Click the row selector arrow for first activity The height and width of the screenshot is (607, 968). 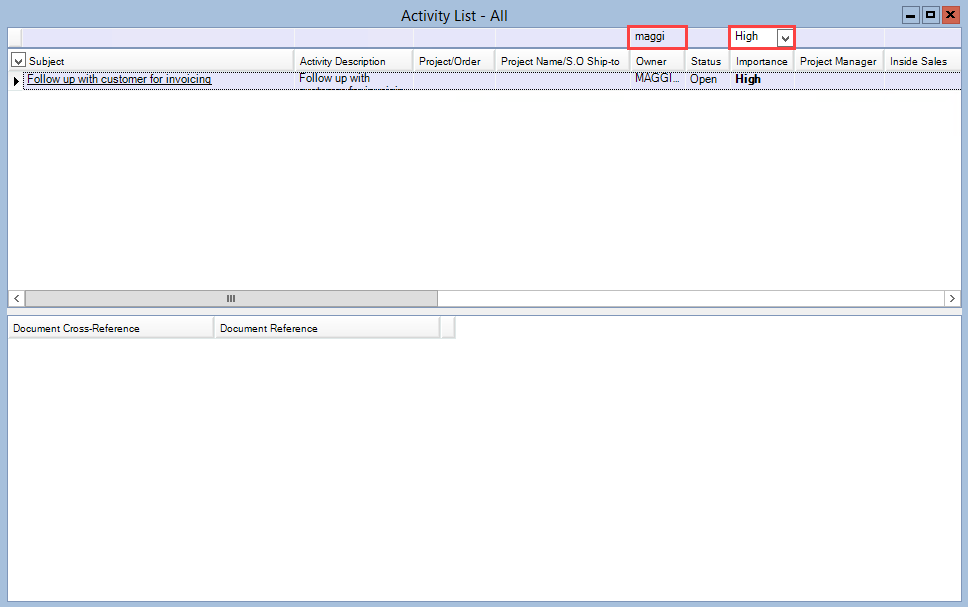coord(16,80)
